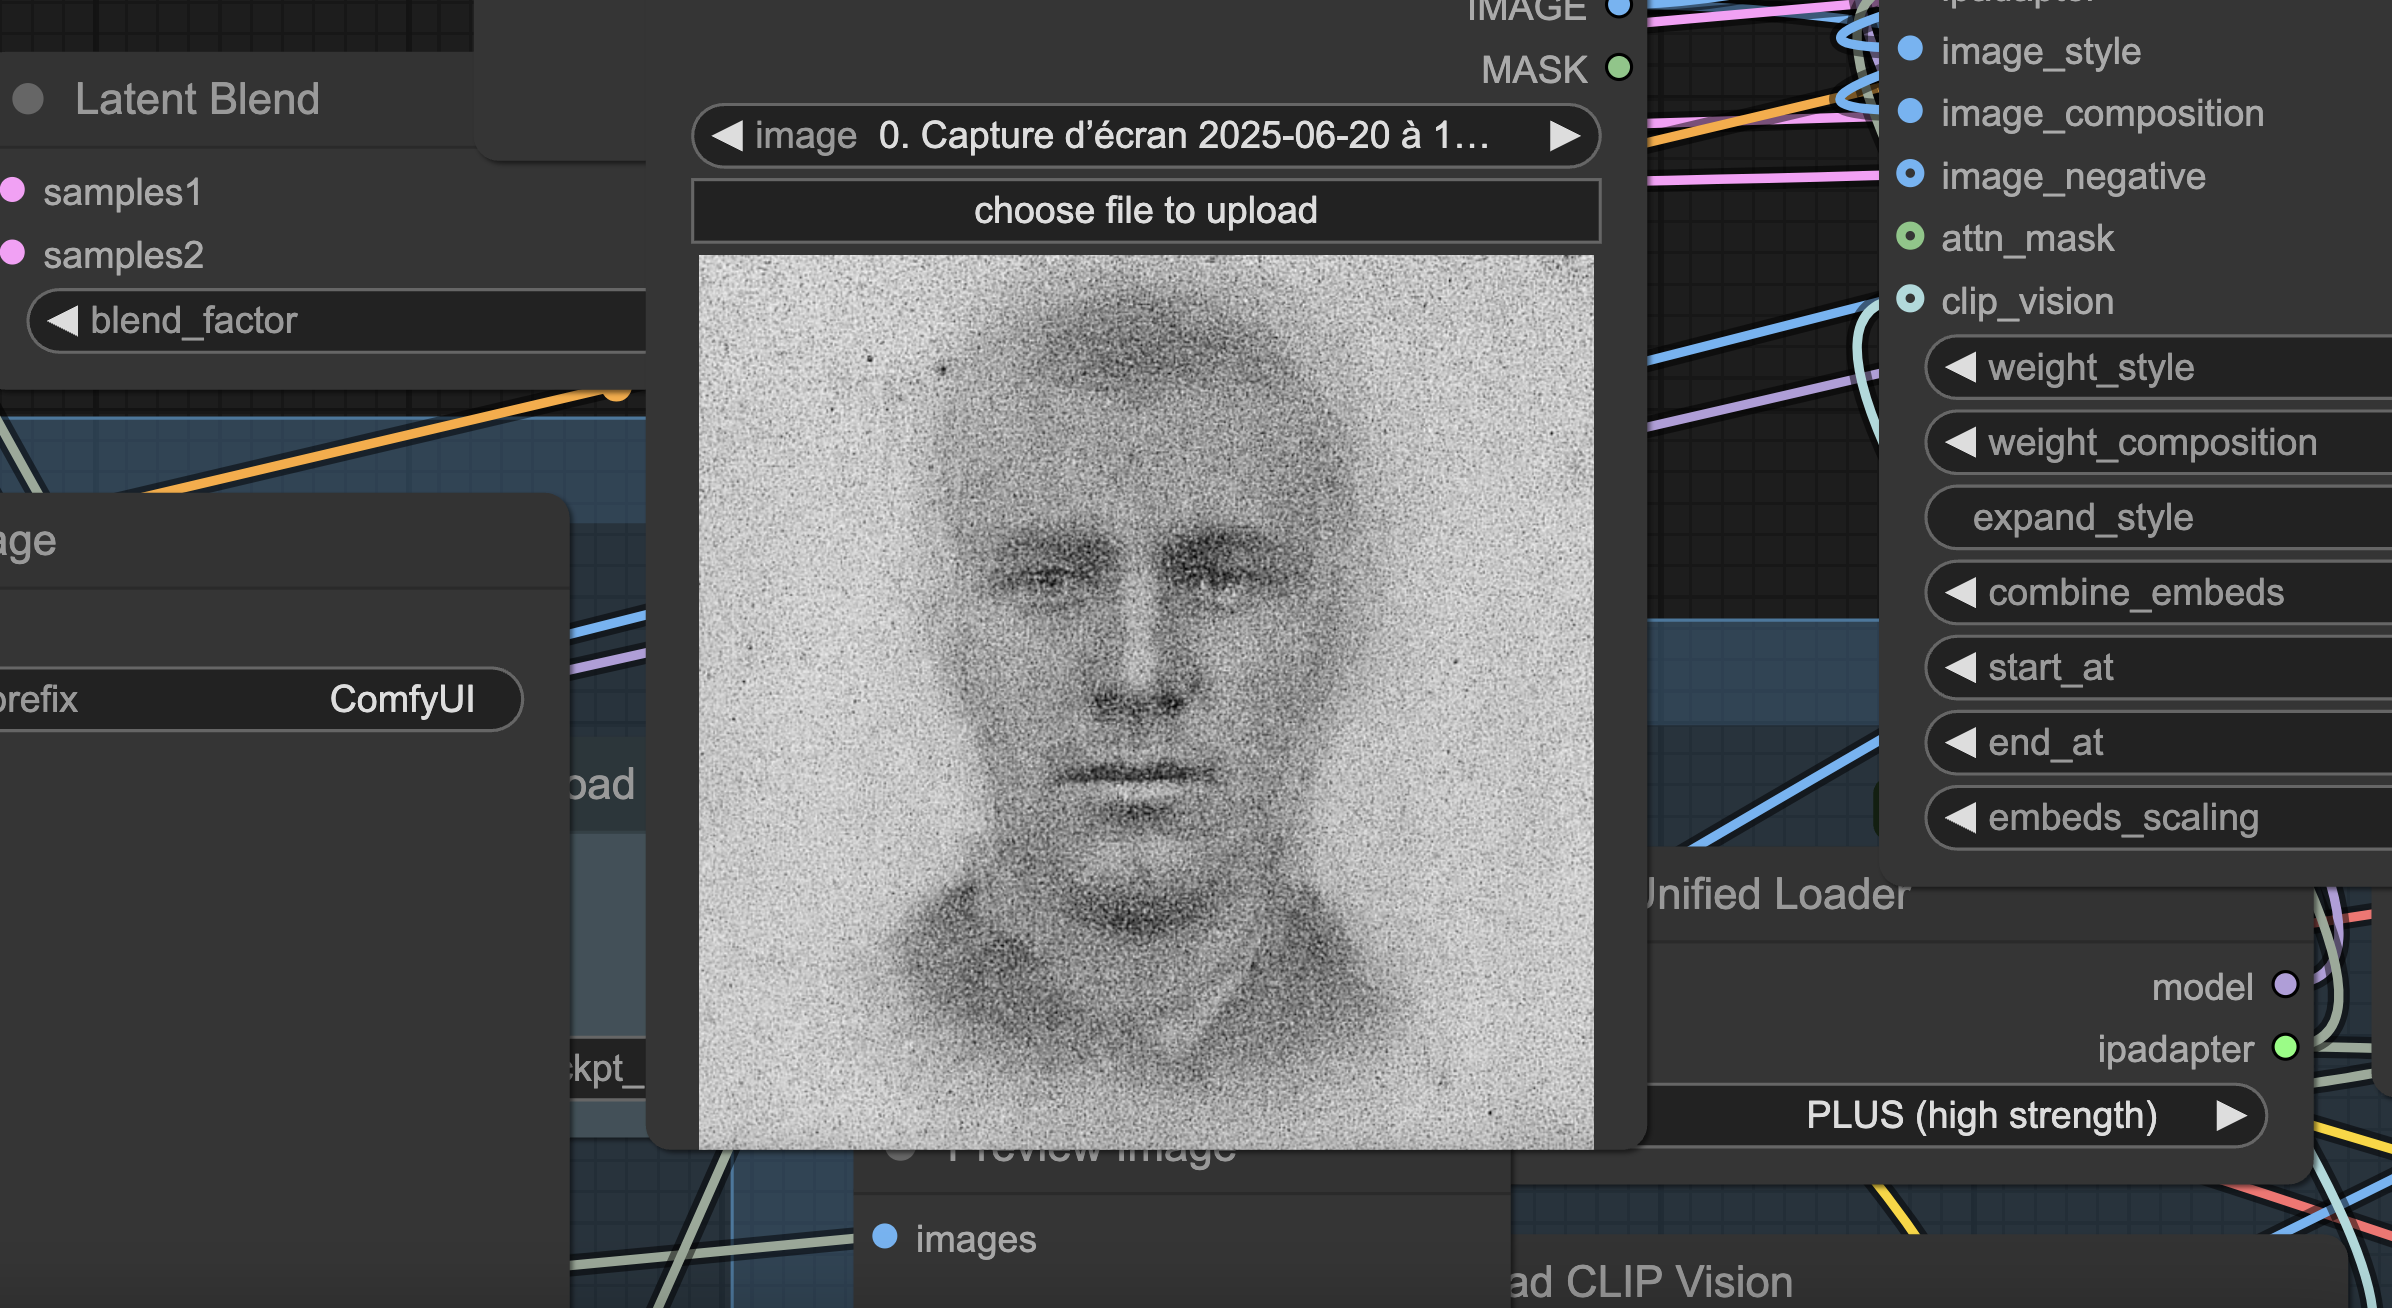Click the model purple output socket
Viewport: 2392px width, 1308px height.
[x=2285, y=985]
